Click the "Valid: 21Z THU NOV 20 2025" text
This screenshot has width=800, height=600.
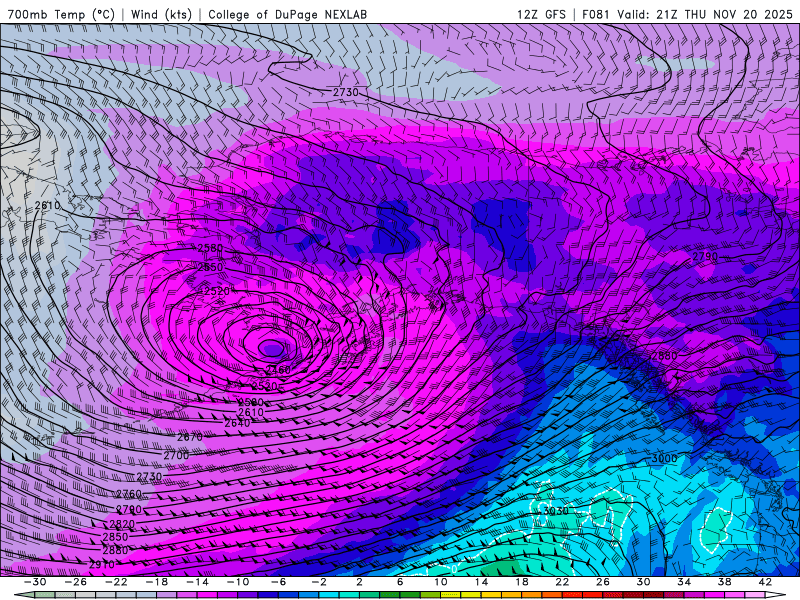coord(705,14)
